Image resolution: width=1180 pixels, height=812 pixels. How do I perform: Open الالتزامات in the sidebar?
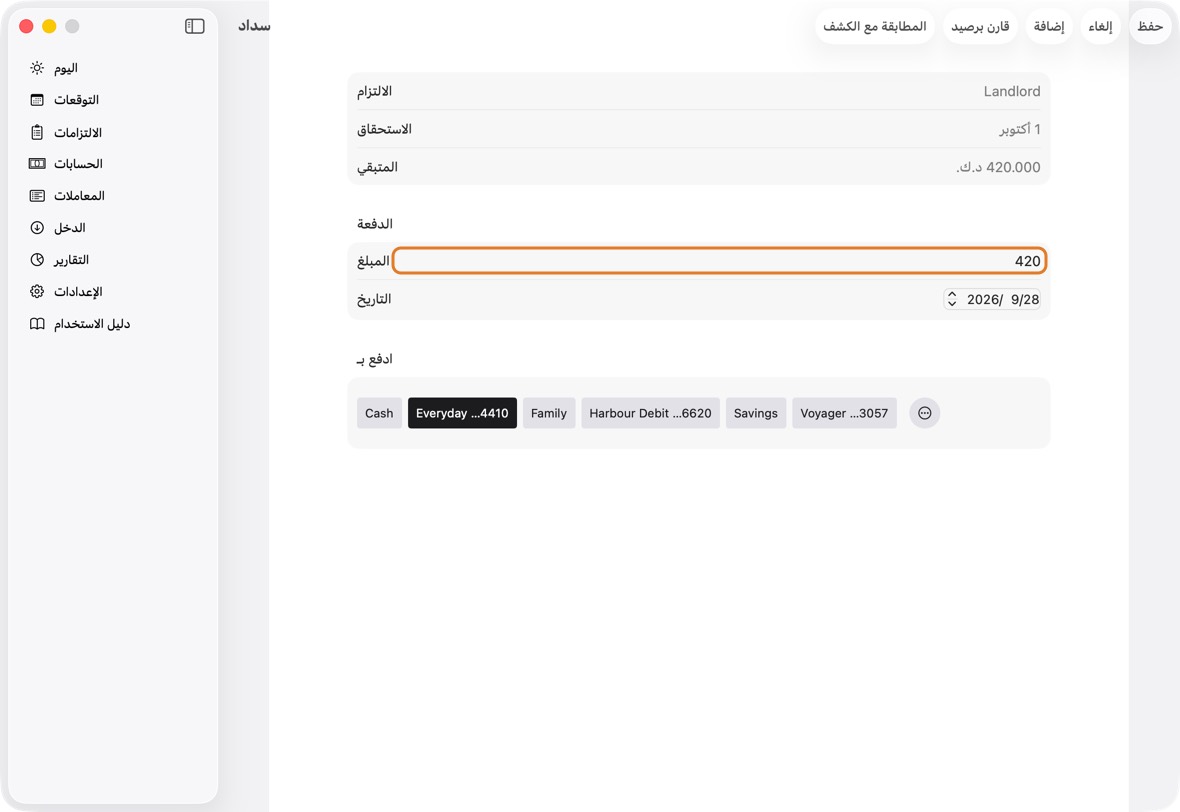click(x=113, y=132)
